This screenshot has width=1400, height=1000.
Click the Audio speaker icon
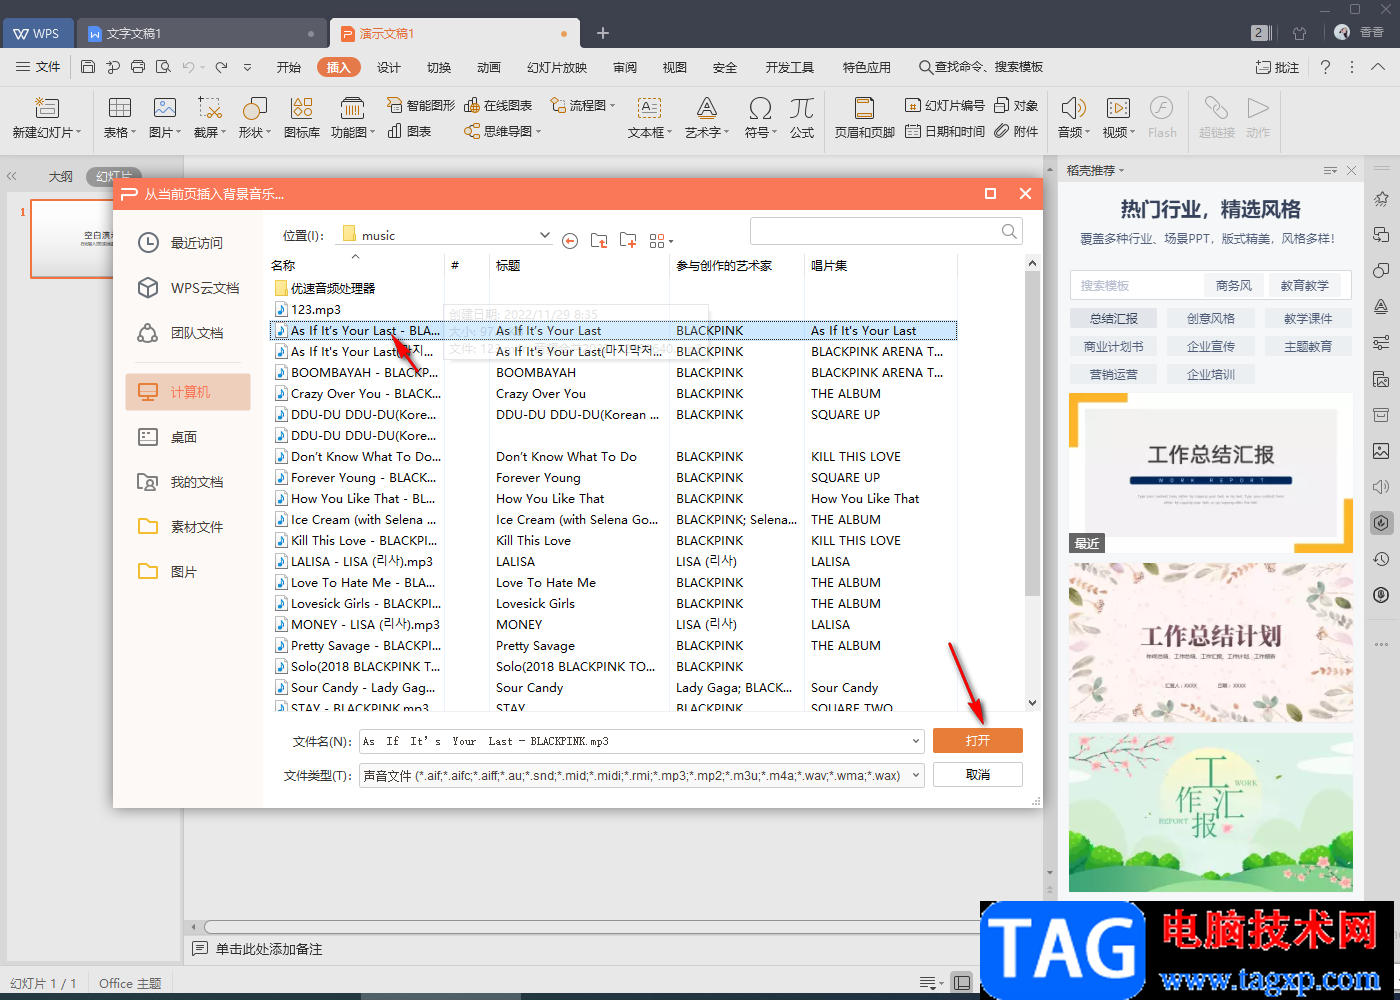pos(1073,108)
